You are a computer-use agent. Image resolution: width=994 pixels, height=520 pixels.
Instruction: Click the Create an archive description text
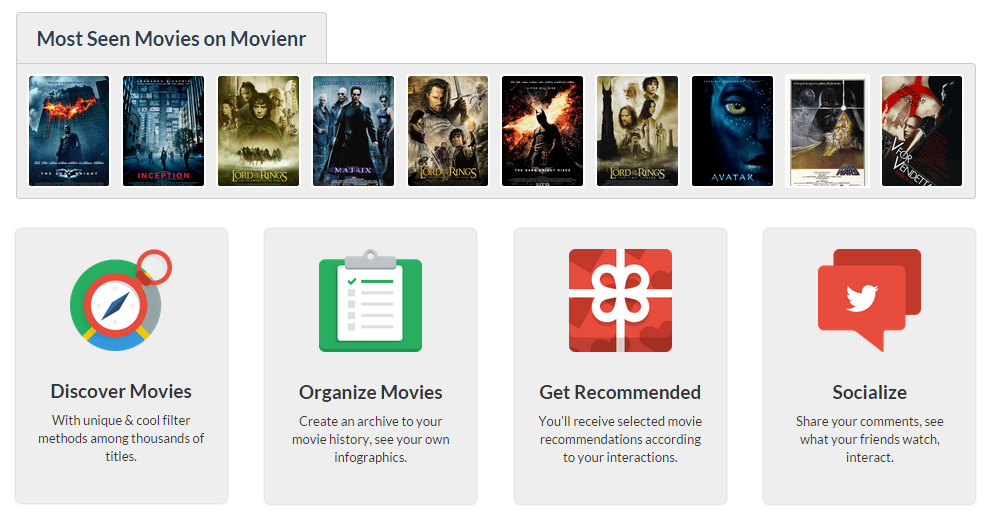coord(370,439)
